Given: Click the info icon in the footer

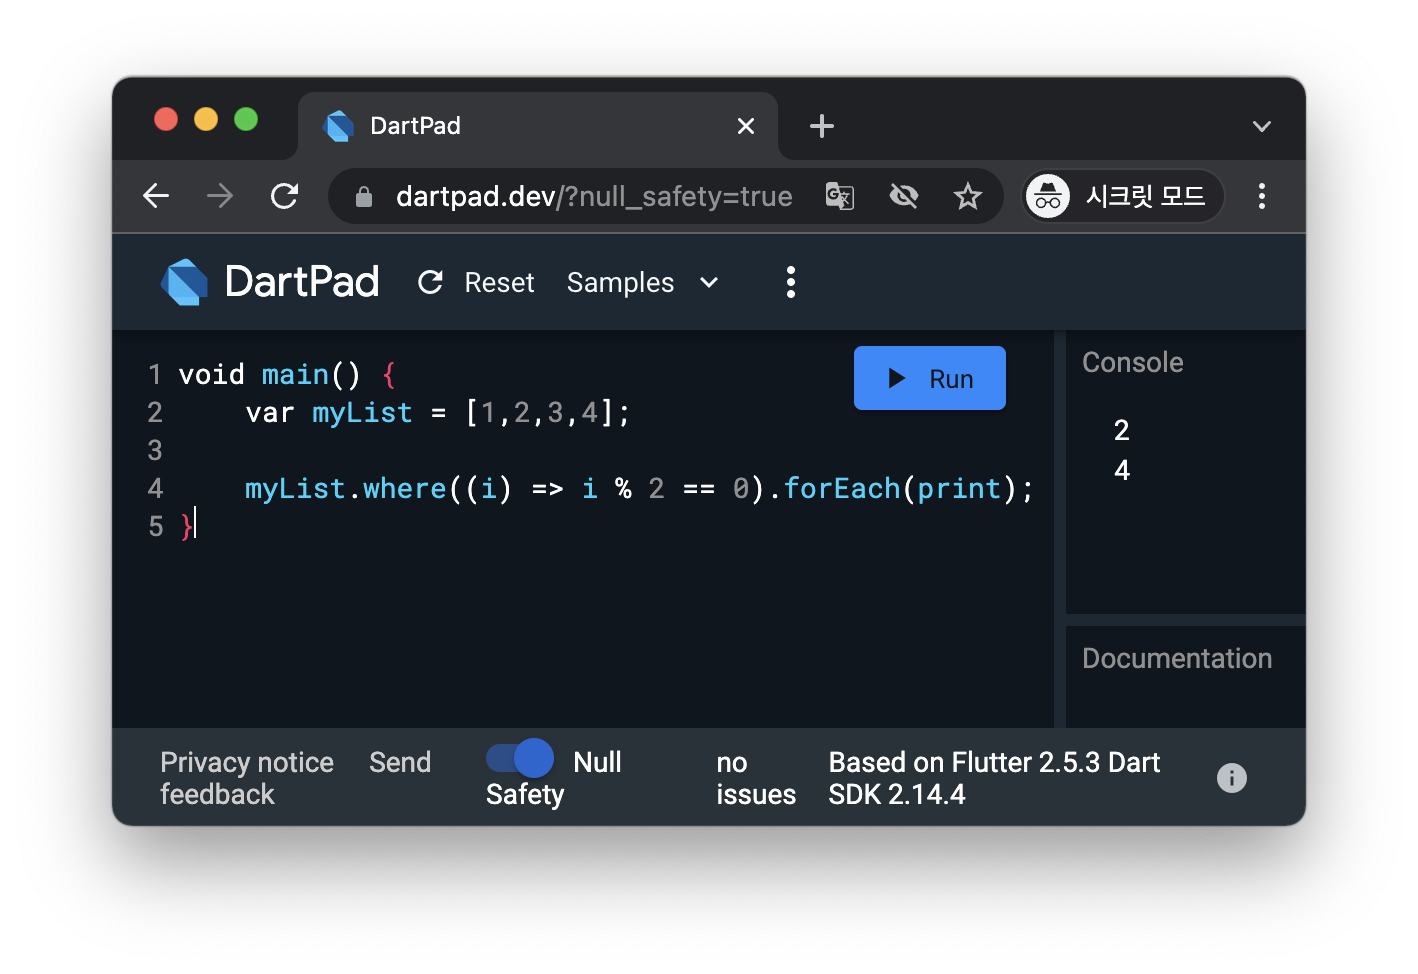Looking at the screenshot, I should [x=1232, y=777].
